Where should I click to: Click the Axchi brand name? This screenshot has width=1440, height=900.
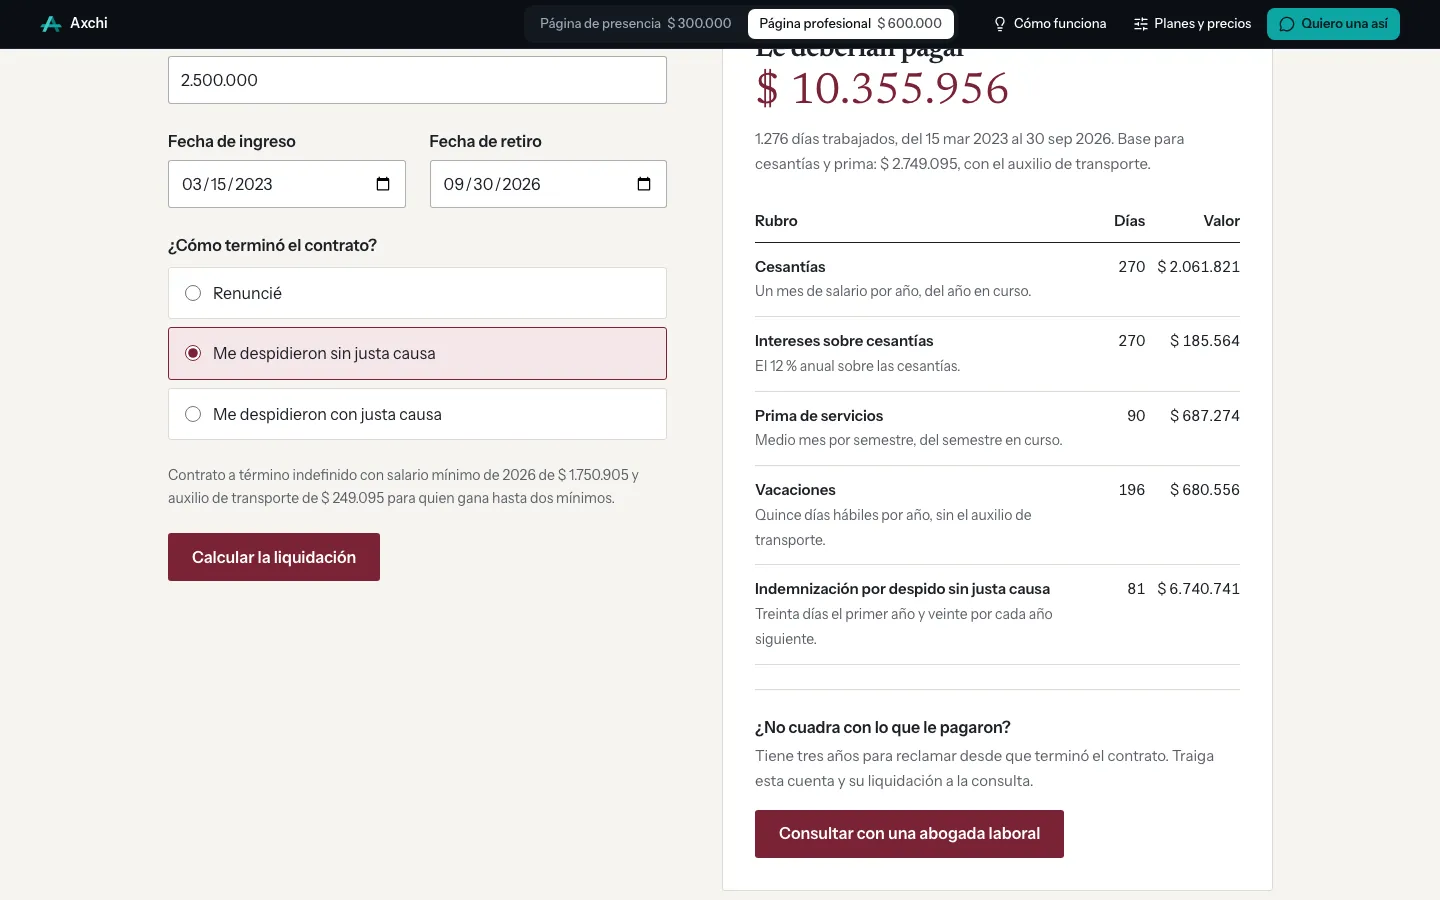point(89,23)
